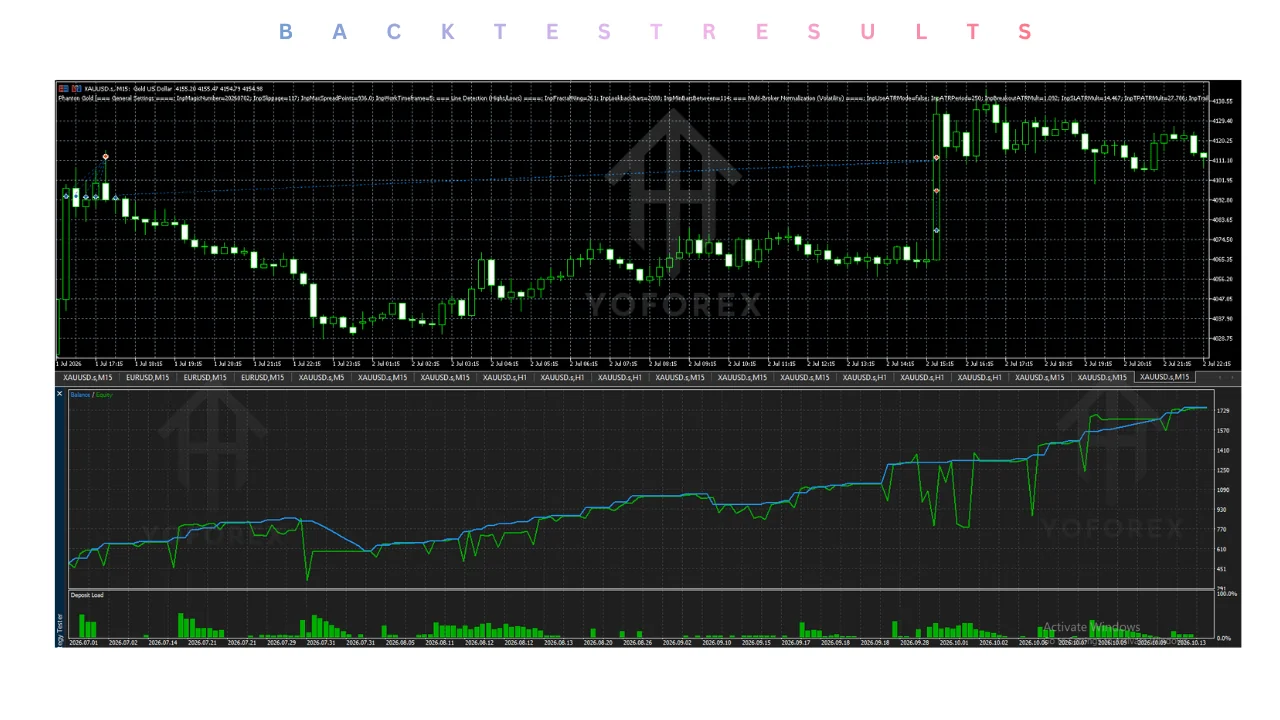The height and width of the screenshot is (720, 1280).
Task: Select the highlighted active XAUUSD.s,M15 tab
Action: (1165, 377)
